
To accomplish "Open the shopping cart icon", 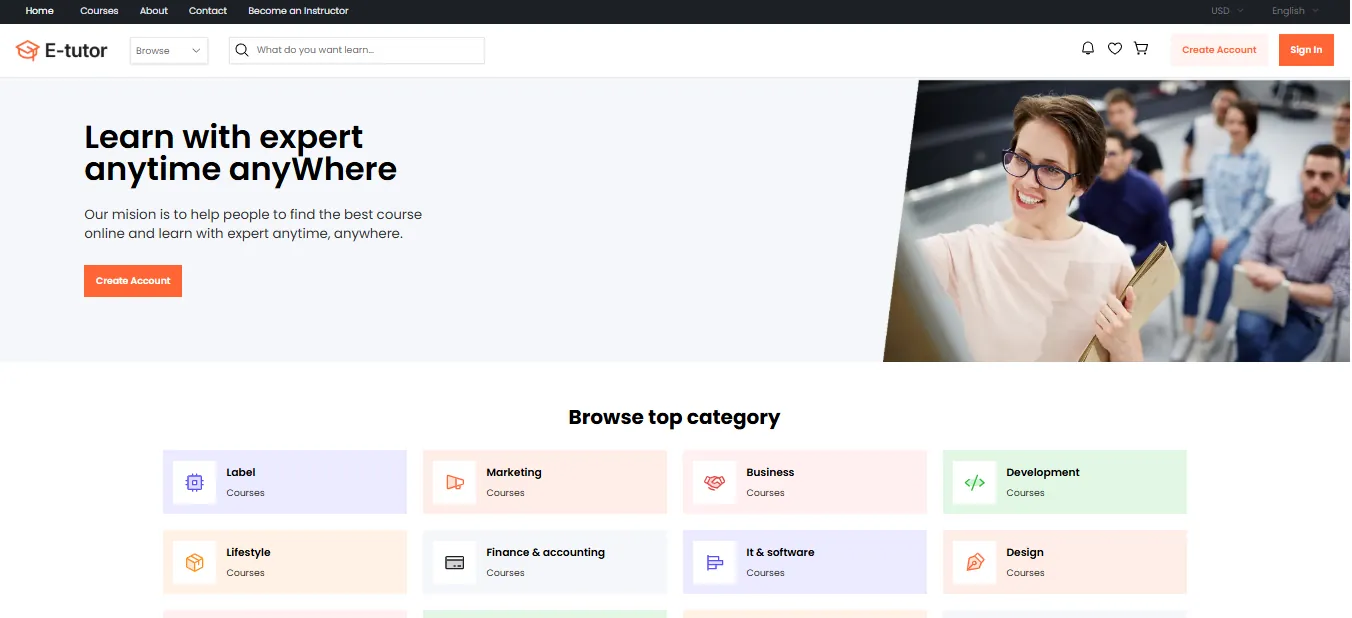I will point(1141,48).
